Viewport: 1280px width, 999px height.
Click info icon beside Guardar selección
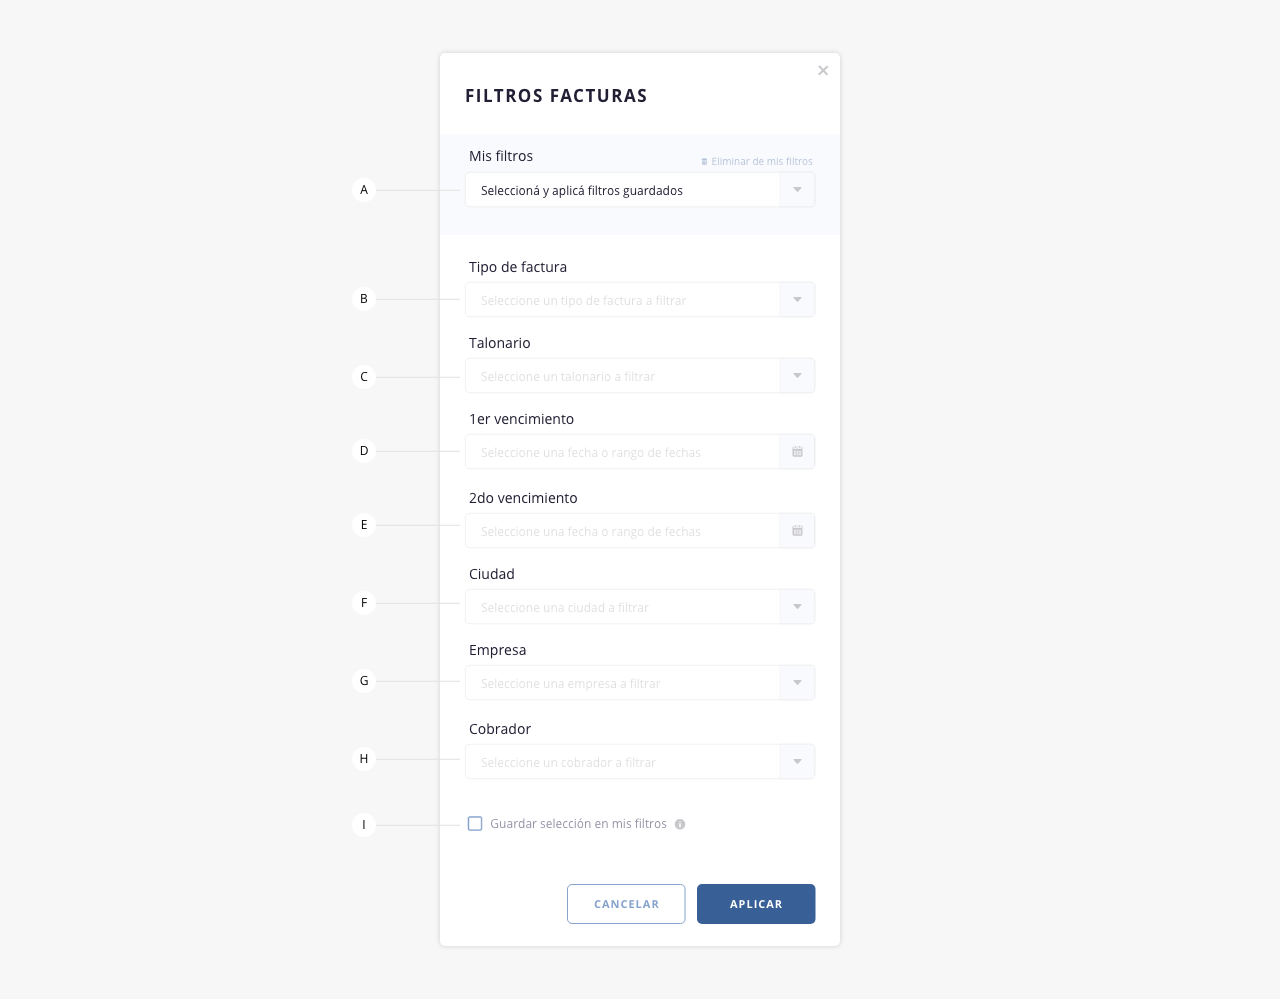click(x=680, y=825)
